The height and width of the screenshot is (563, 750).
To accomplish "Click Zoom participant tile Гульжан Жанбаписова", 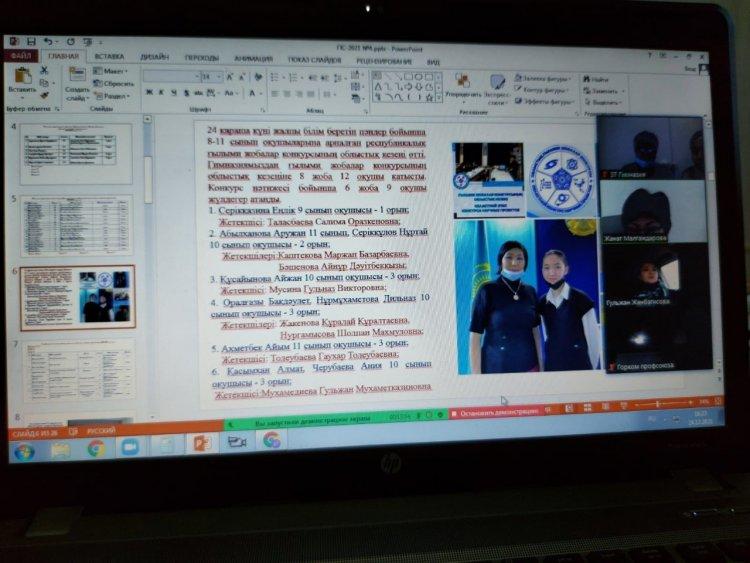I will 655,276.
